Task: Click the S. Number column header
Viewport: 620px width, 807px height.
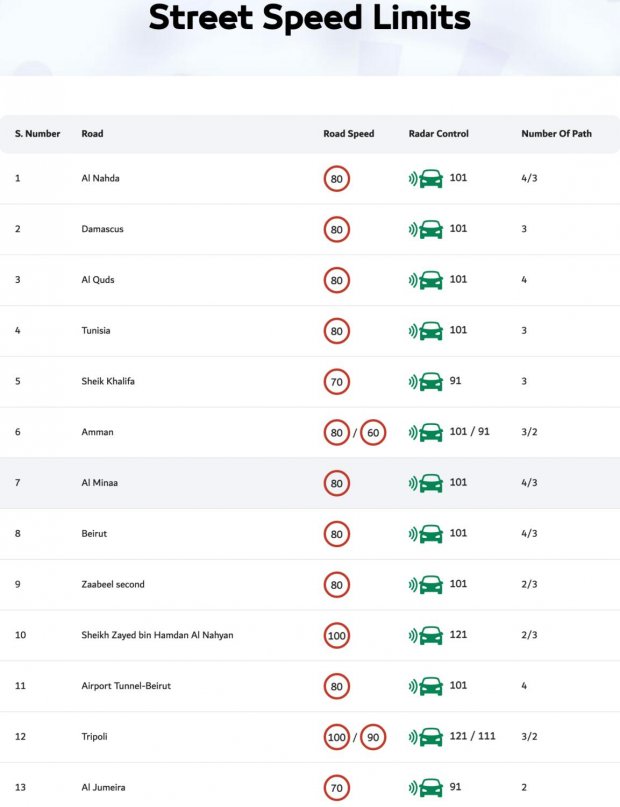Action: [x=38, y=133]
